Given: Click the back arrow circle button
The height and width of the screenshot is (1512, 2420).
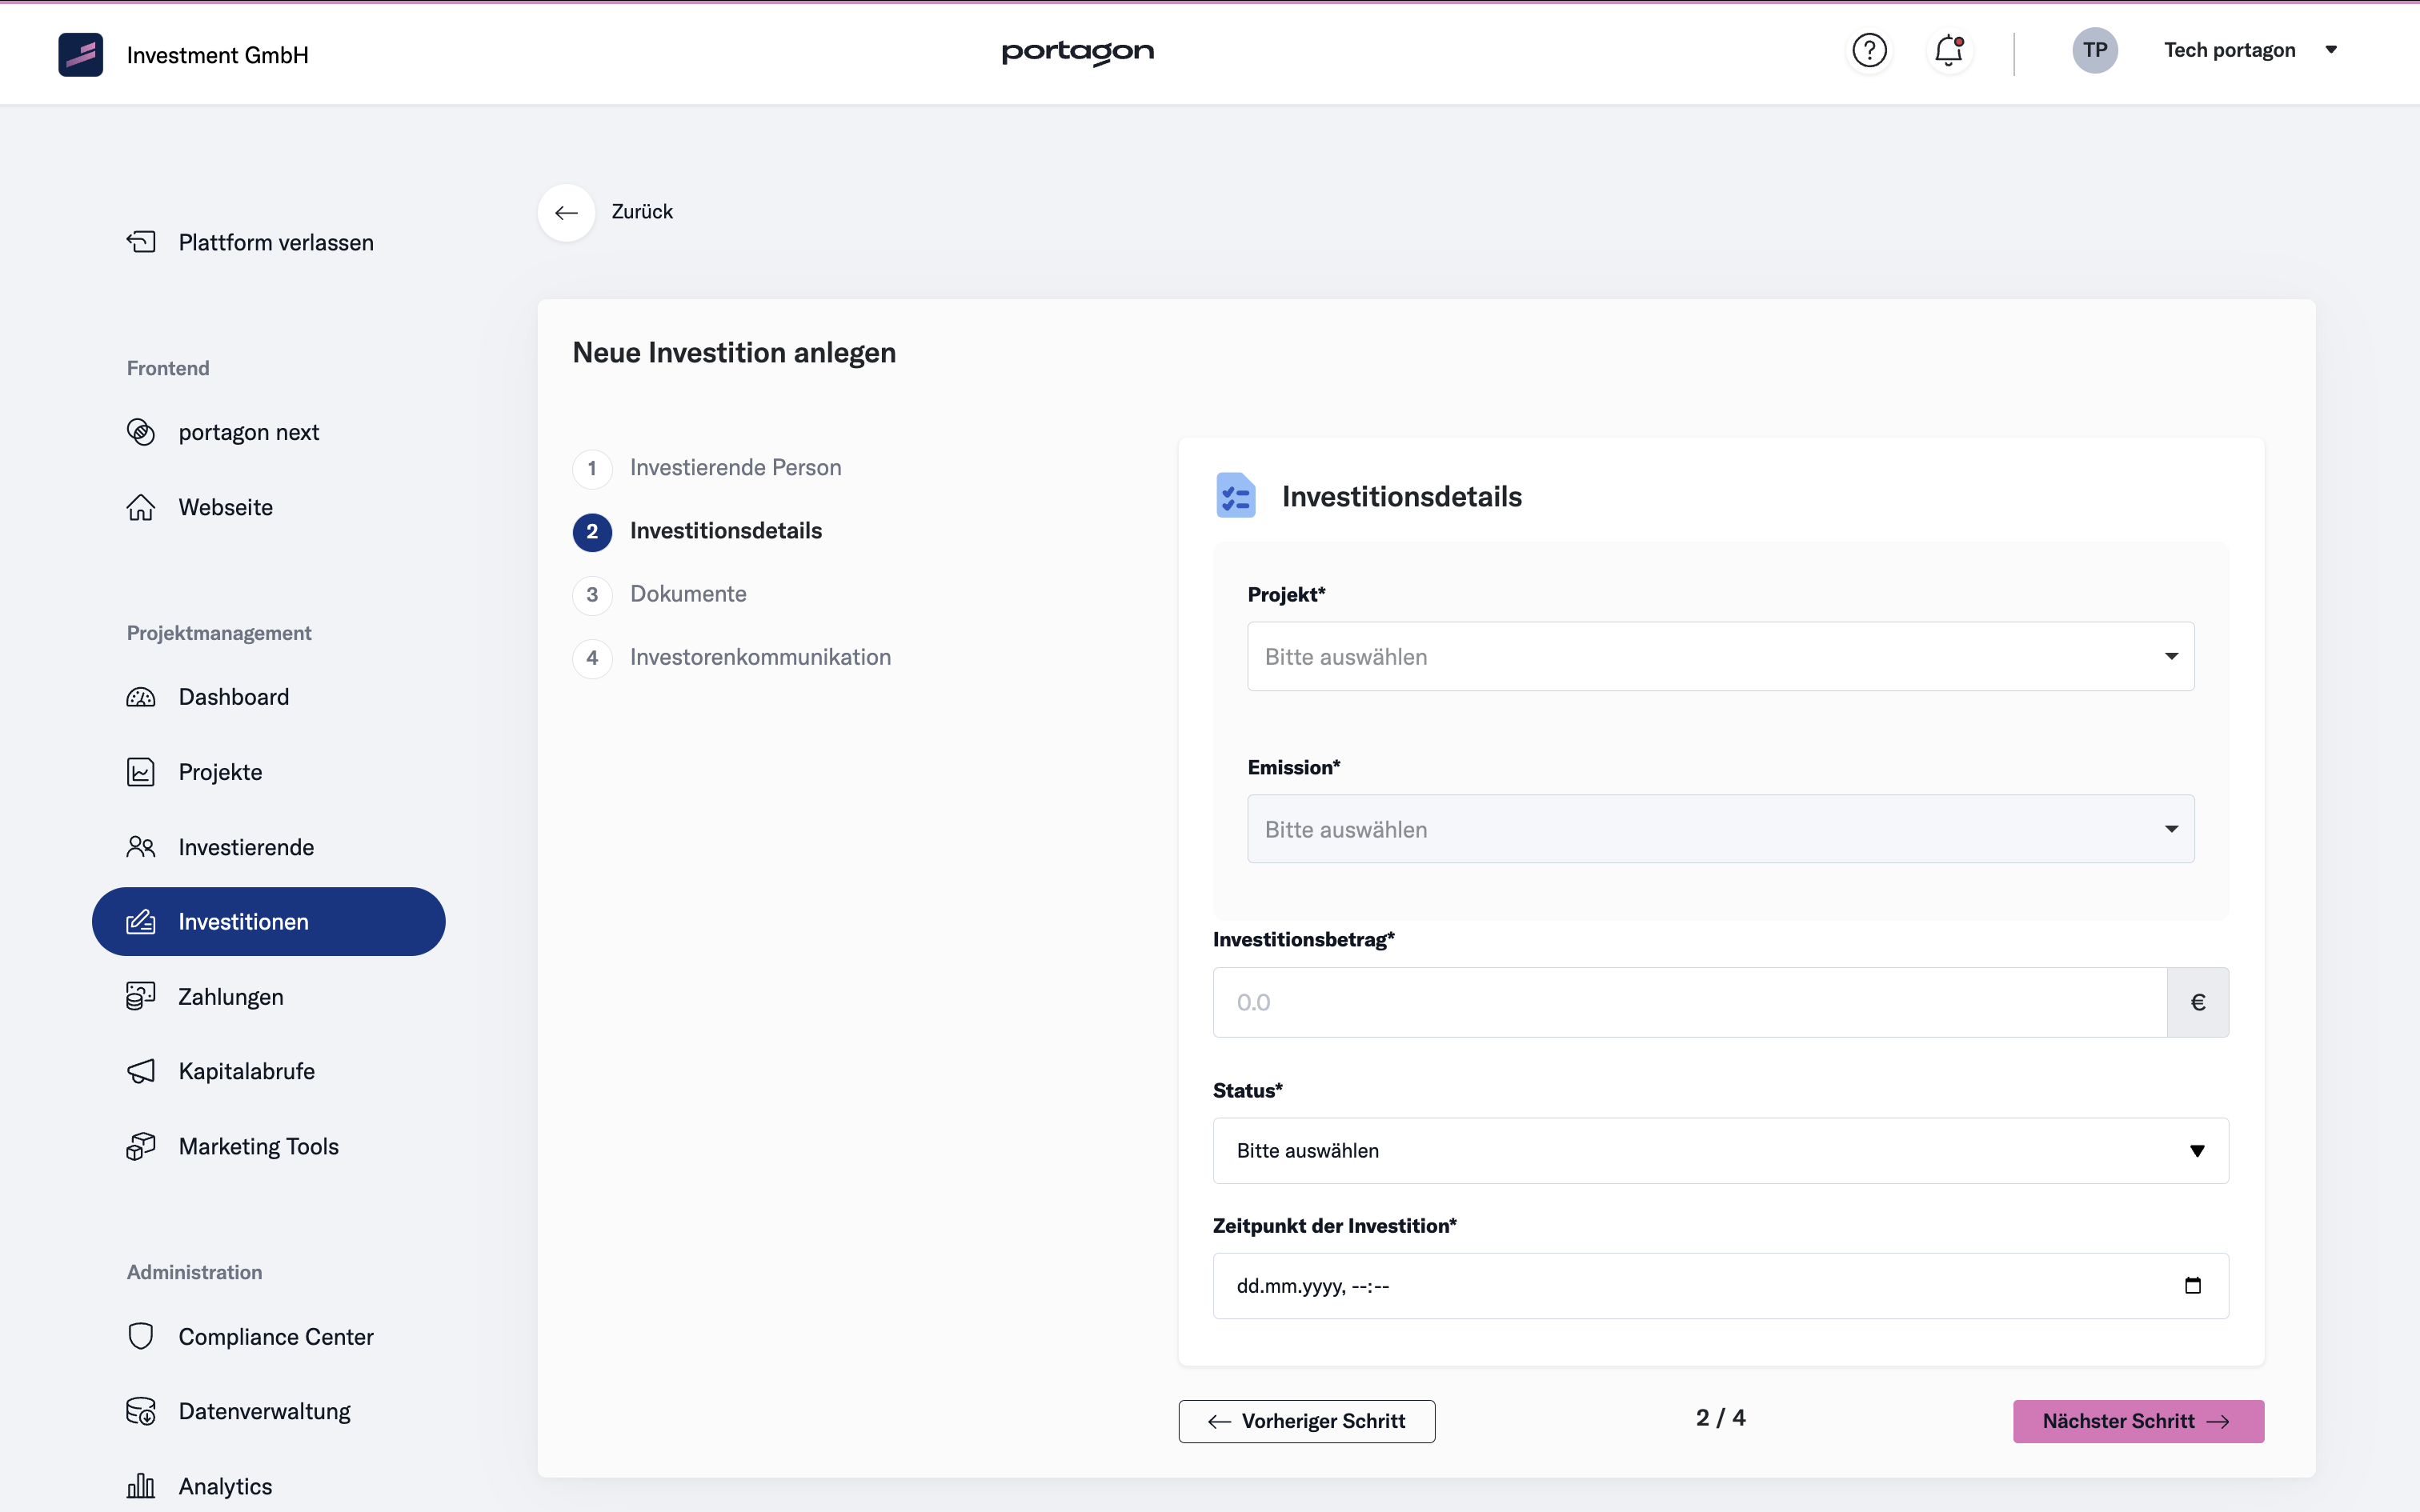Looking at the screenshot, I should point(567,212).
